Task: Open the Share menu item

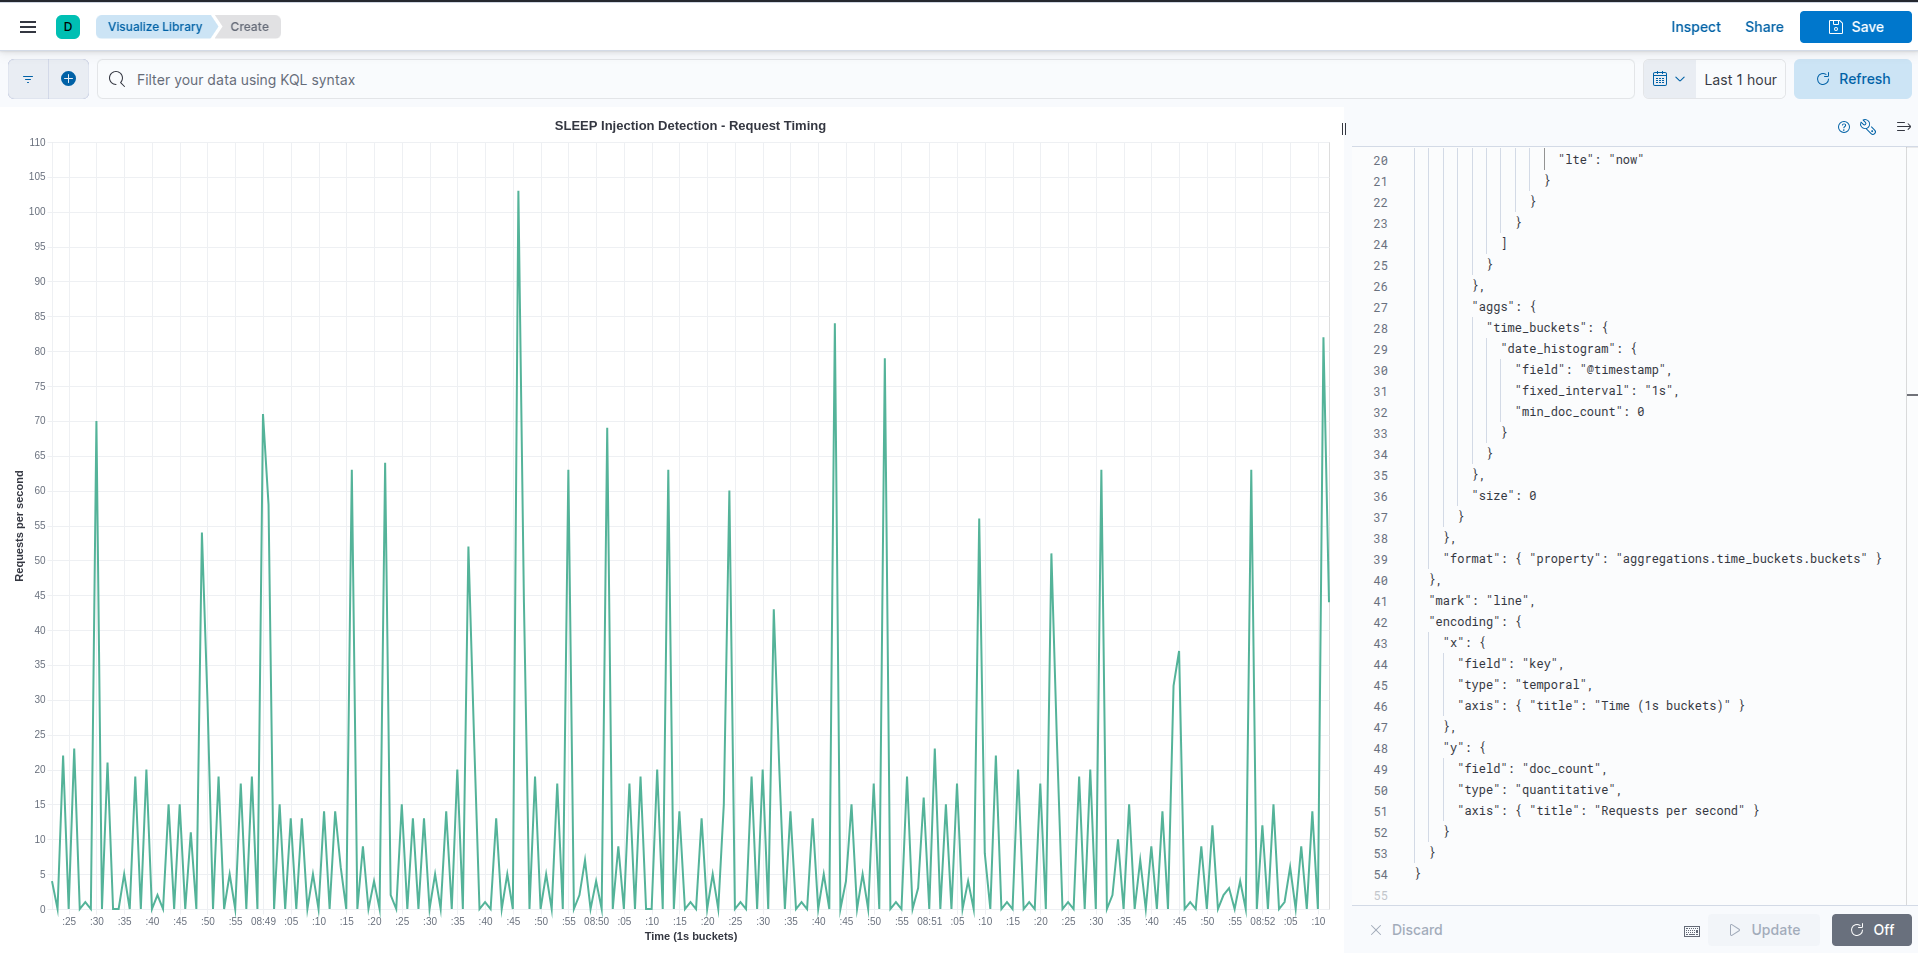Action: click(1764, 27)
